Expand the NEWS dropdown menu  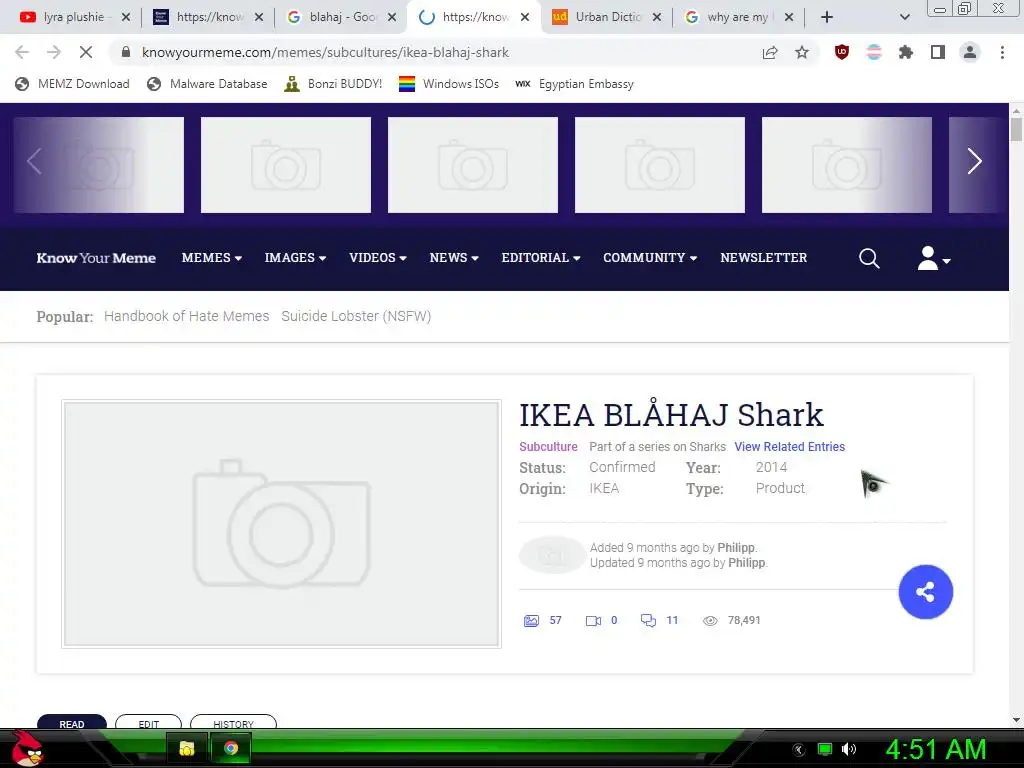[x=454, y=258]
